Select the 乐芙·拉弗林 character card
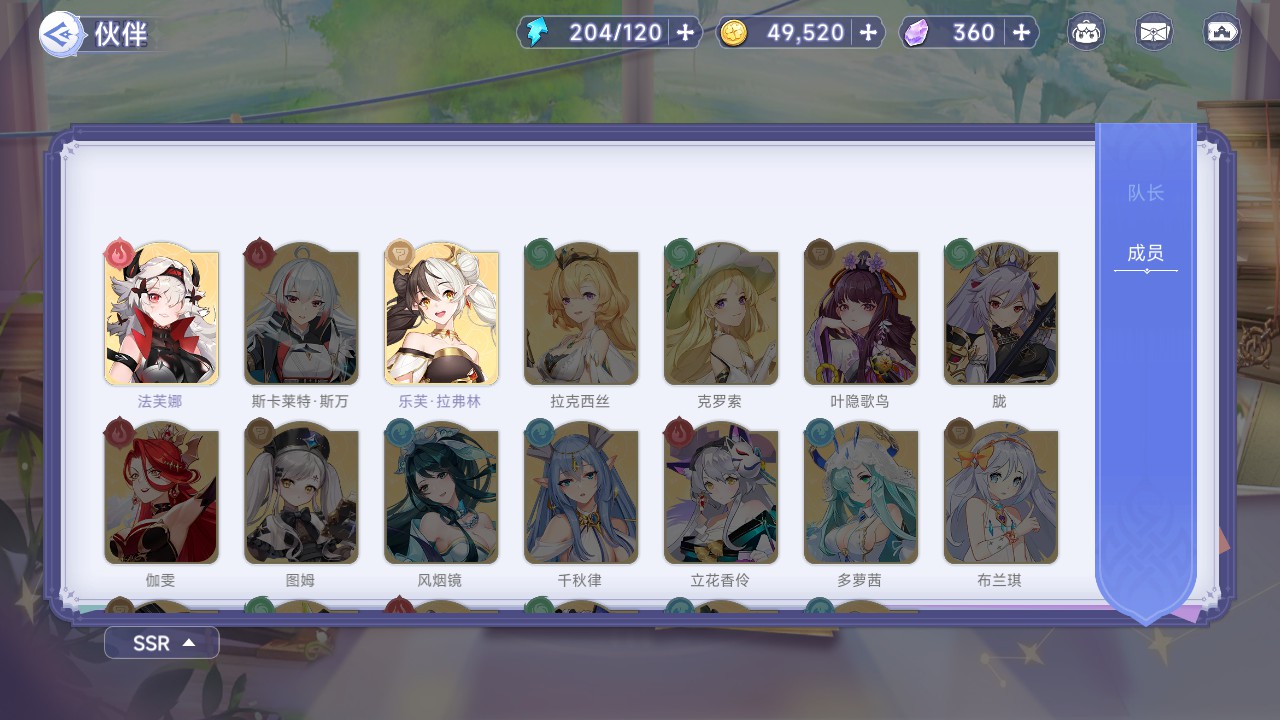Screen dimensions: 1280x720 [x=441, y=314]
